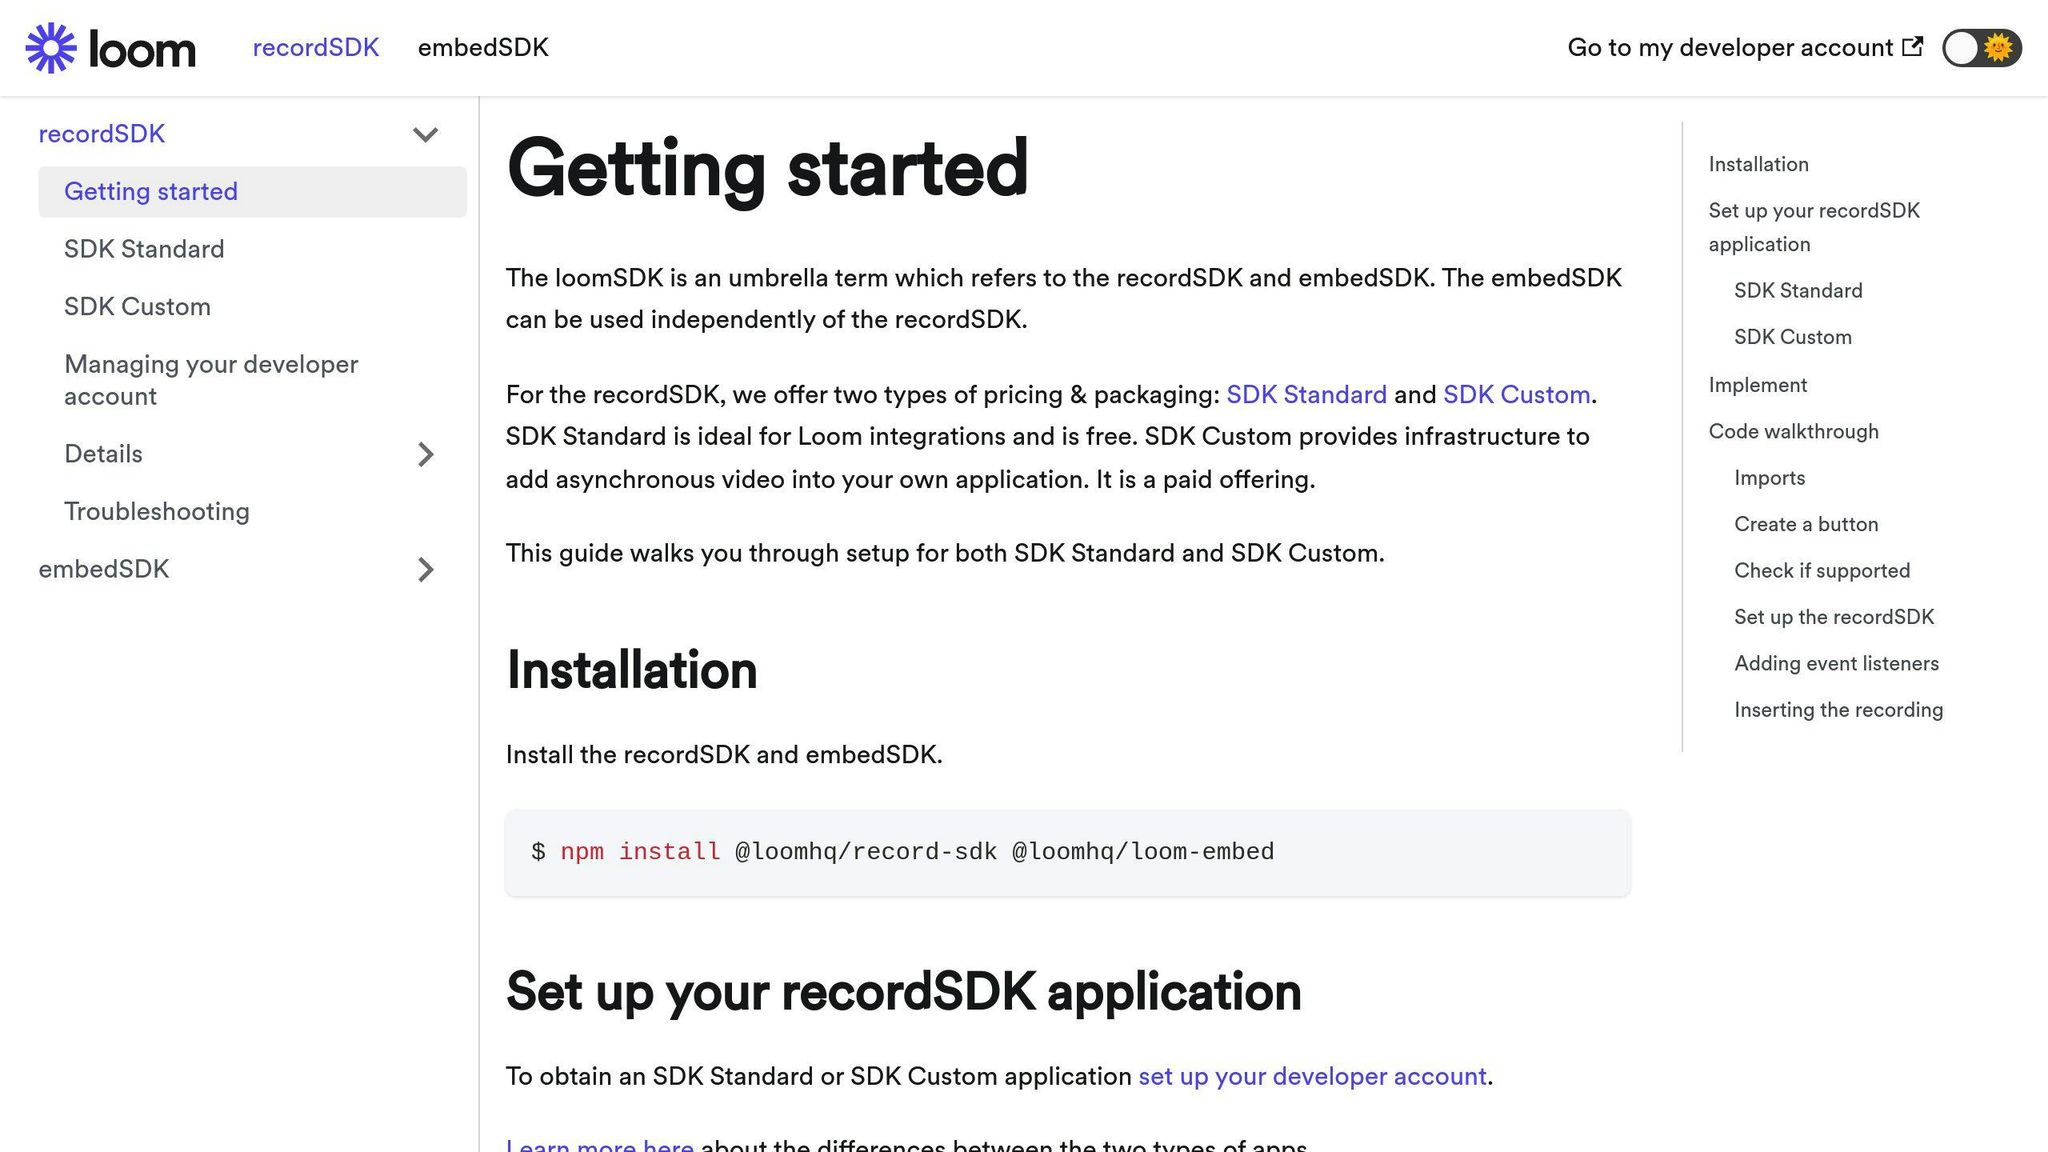Image resolution: width=2048 pixels, height=1152 pixels.
Task: Jump to SDK Standard in table of contents
Action: coord(1798,291)
